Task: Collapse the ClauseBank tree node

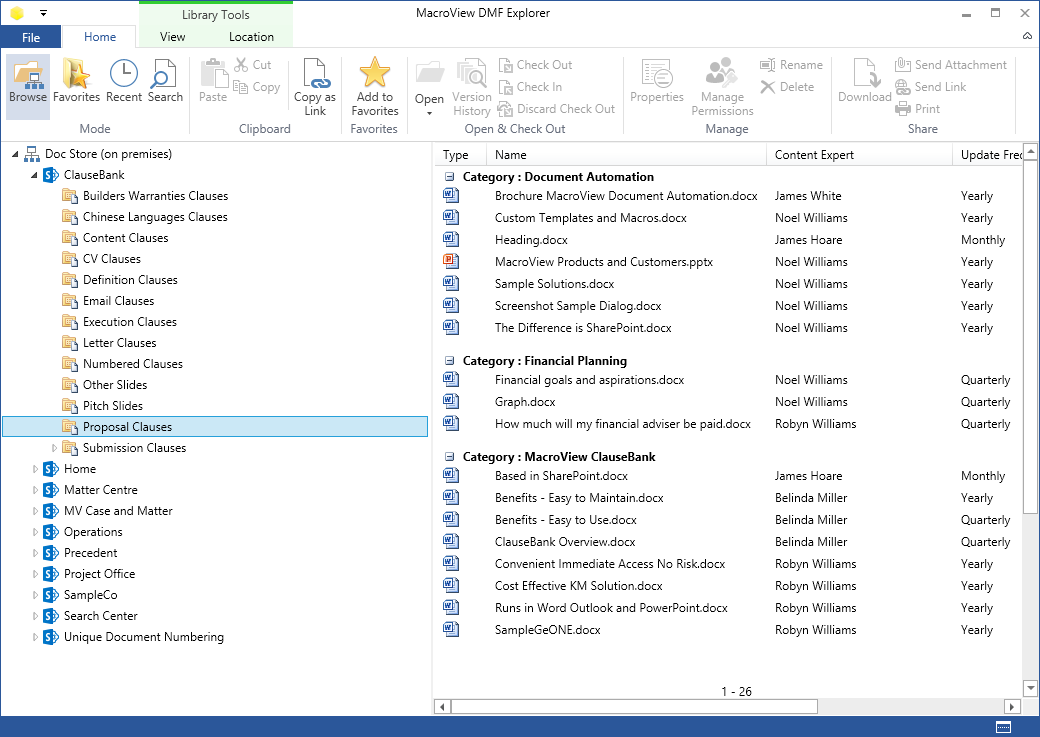Action: point(34,175)
